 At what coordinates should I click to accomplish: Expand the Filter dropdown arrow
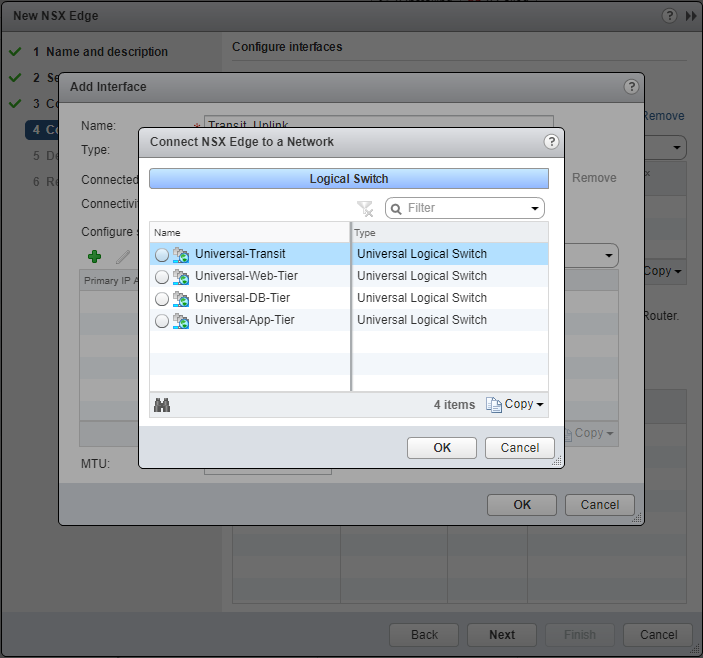(534, 208)
